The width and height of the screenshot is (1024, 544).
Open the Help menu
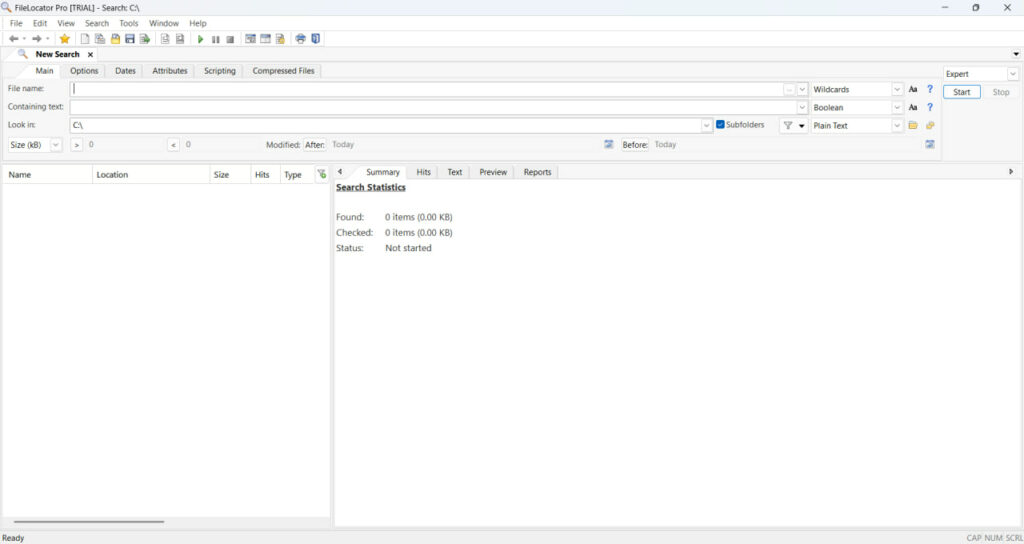tap(198, 23)
